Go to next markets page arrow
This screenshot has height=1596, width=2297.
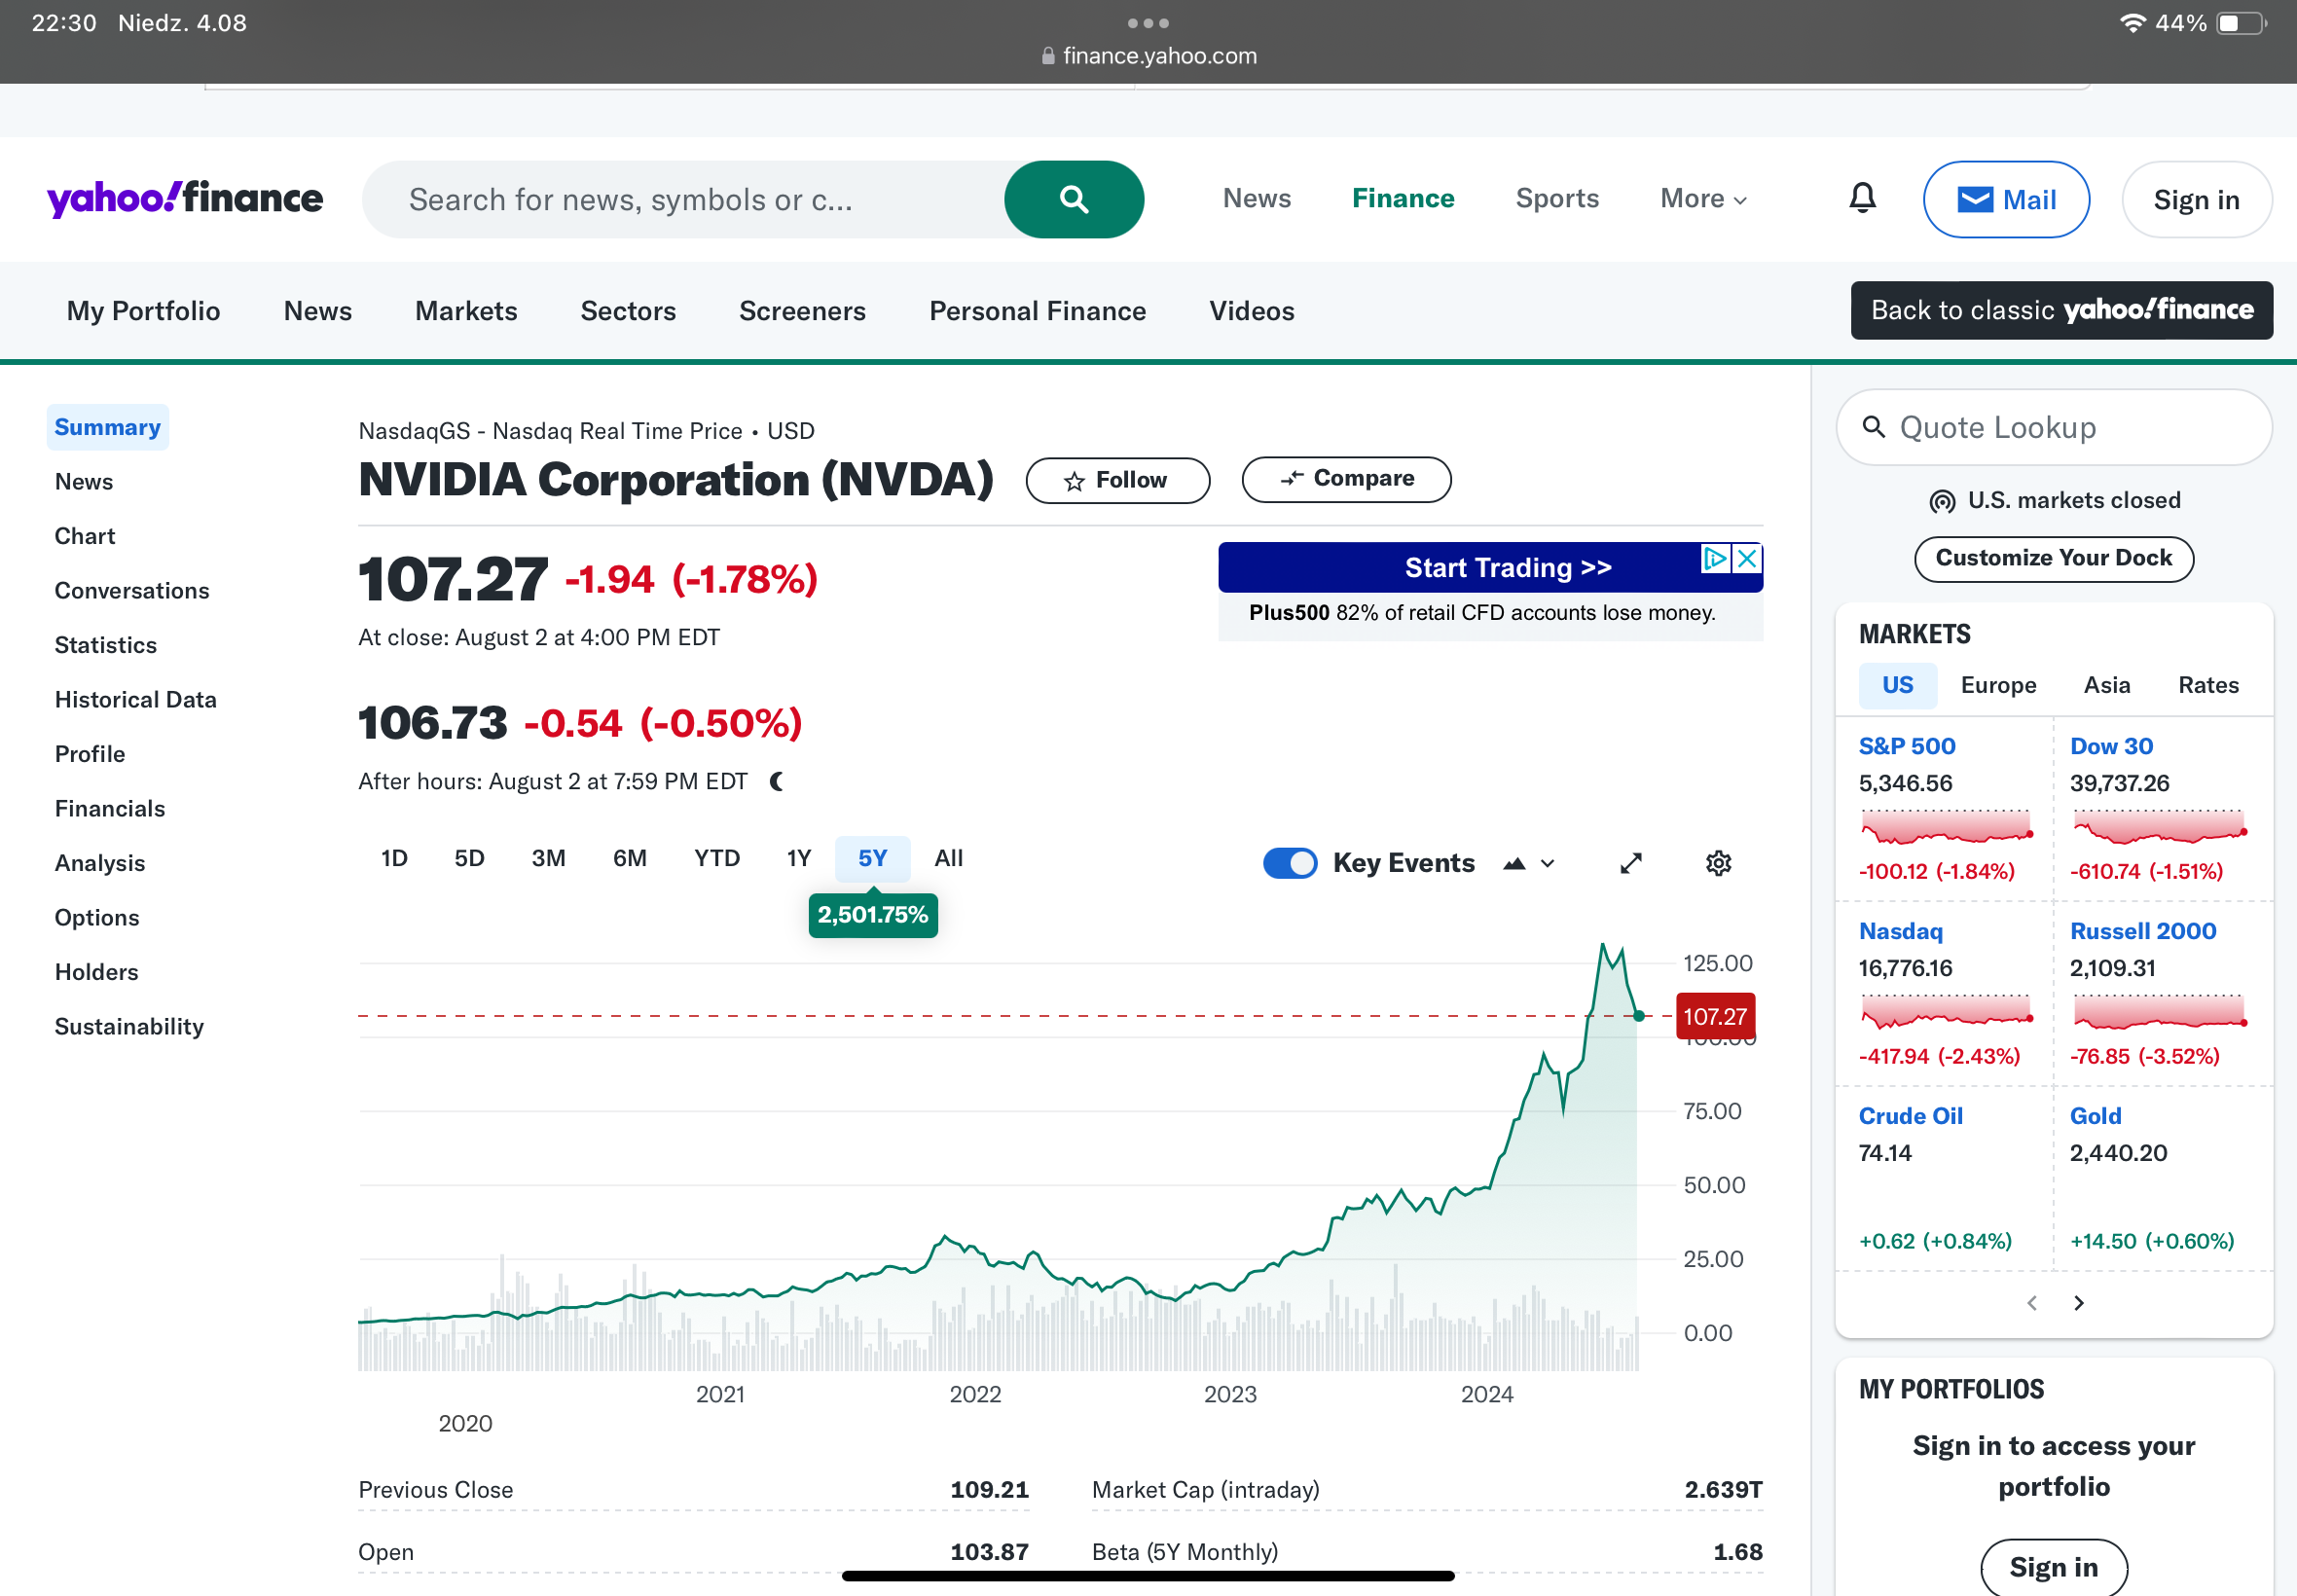pos(2078,1303)
